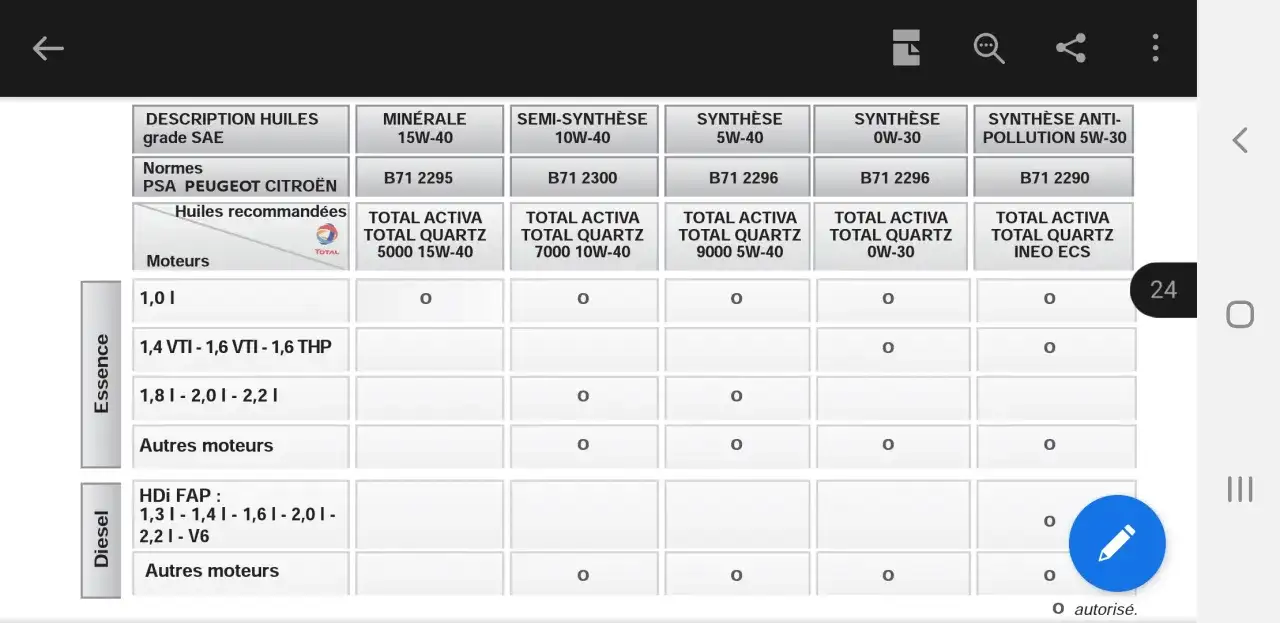1280x623 pixels.
Task: Tap the B71 2290 norm cell
Action: point(1054,178)
